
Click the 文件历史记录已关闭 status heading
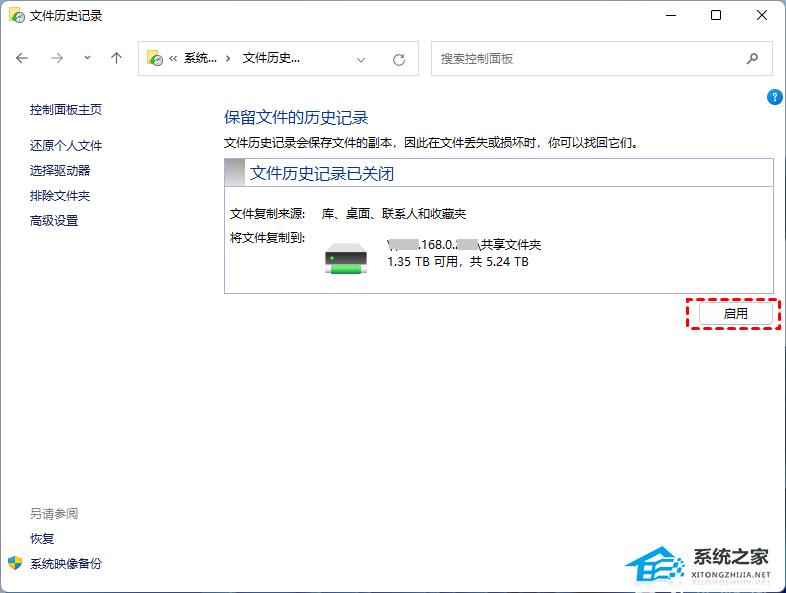(x=322, y=173)
